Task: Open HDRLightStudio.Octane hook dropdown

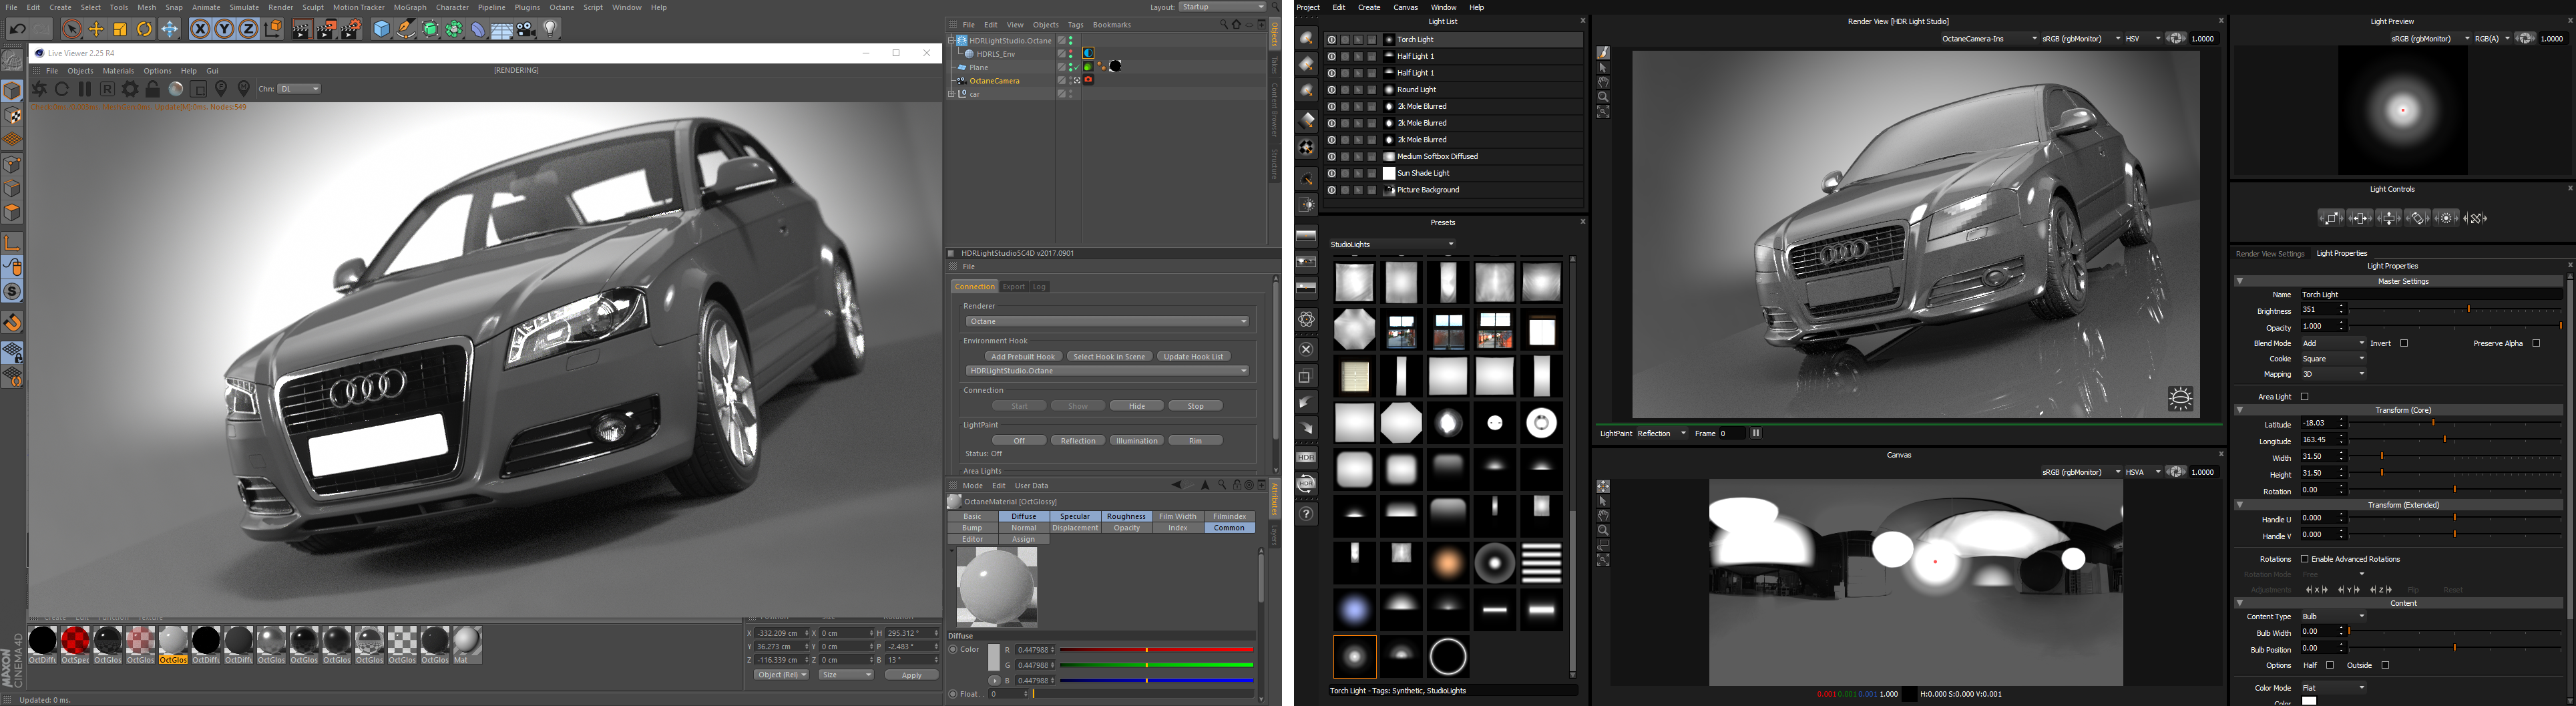Action: pos(1107,371)
